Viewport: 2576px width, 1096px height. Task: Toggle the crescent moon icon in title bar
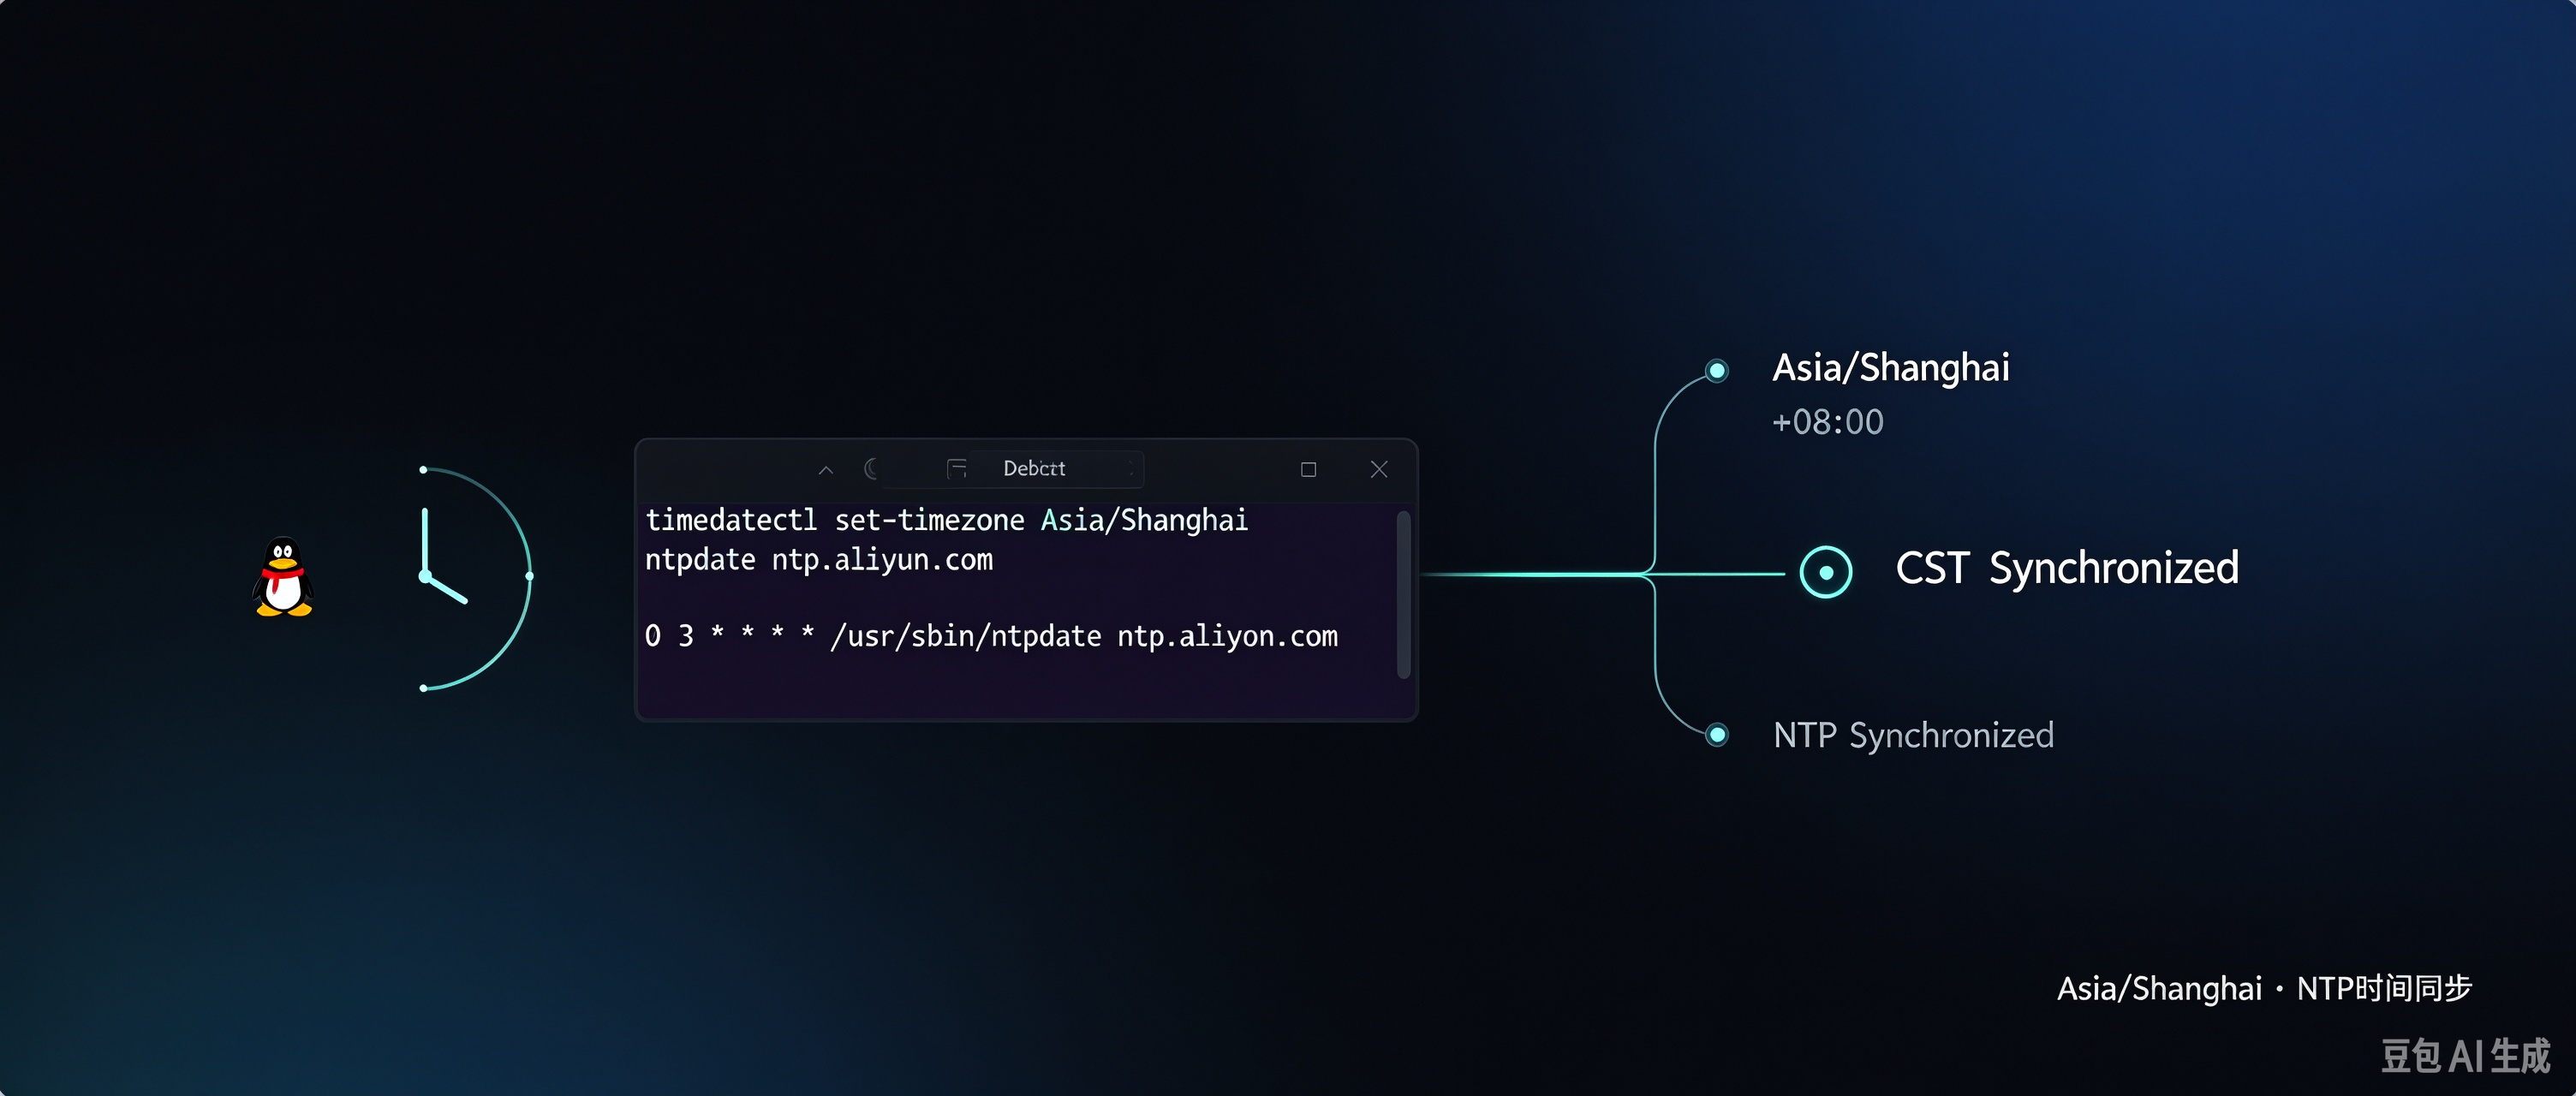[x=871, y=468]
